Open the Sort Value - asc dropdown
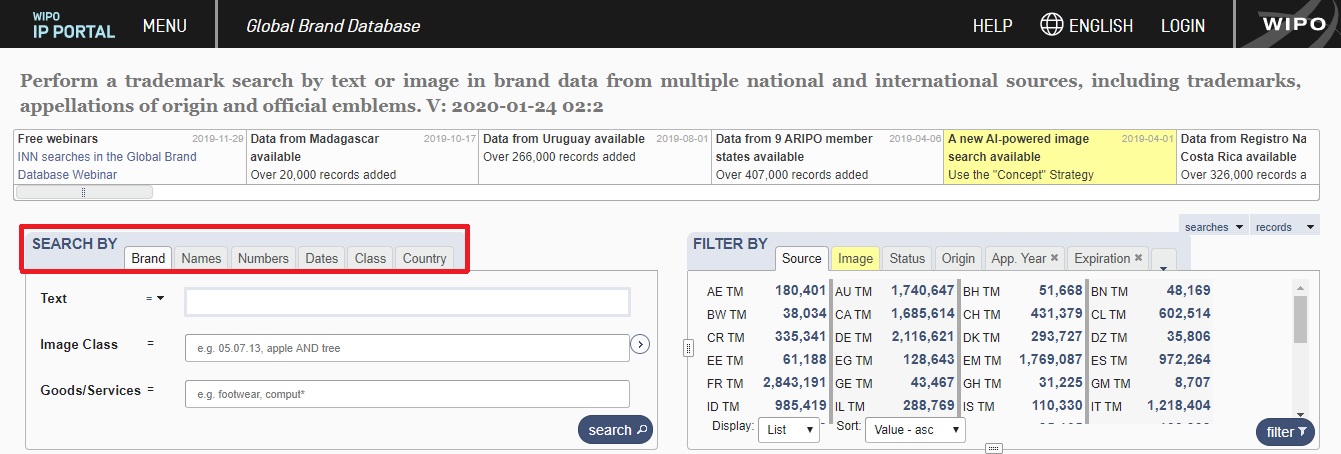 point(915,431)
